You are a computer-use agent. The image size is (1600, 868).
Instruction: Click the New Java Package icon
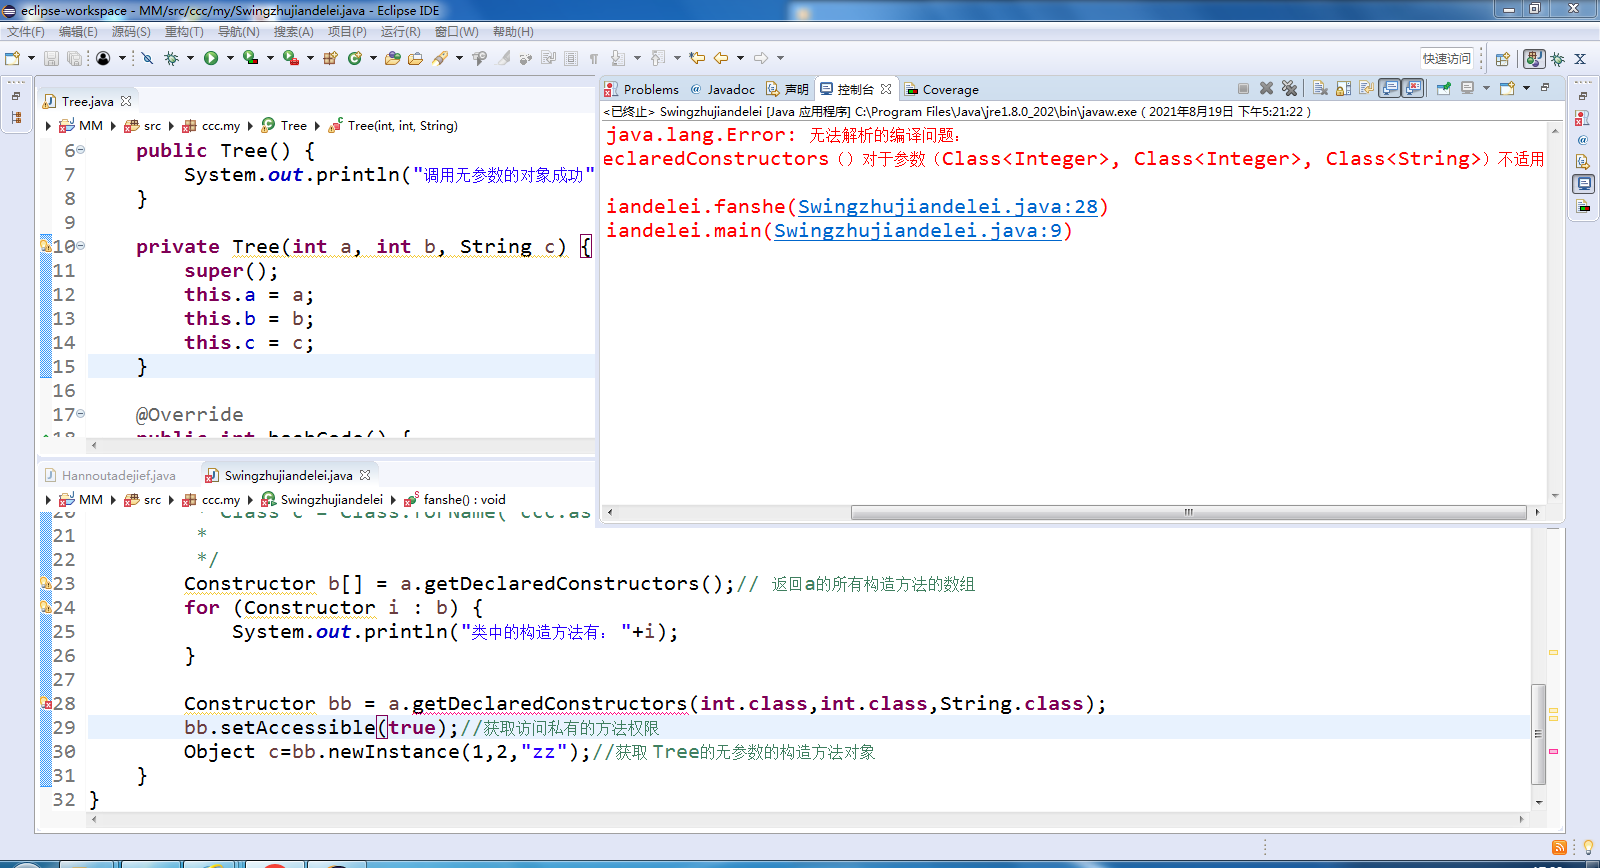(x=330, y=58)
